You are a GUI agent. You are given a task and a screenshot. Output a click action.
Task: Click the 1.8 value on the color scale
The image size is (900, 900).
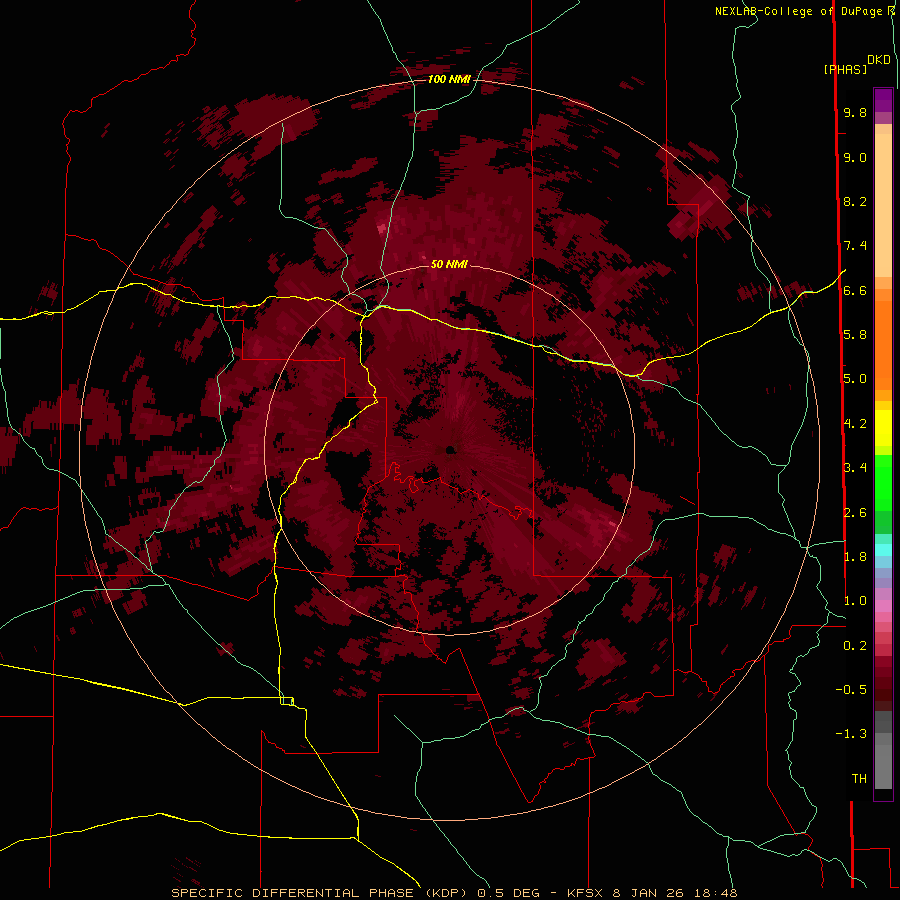[855, 557]
